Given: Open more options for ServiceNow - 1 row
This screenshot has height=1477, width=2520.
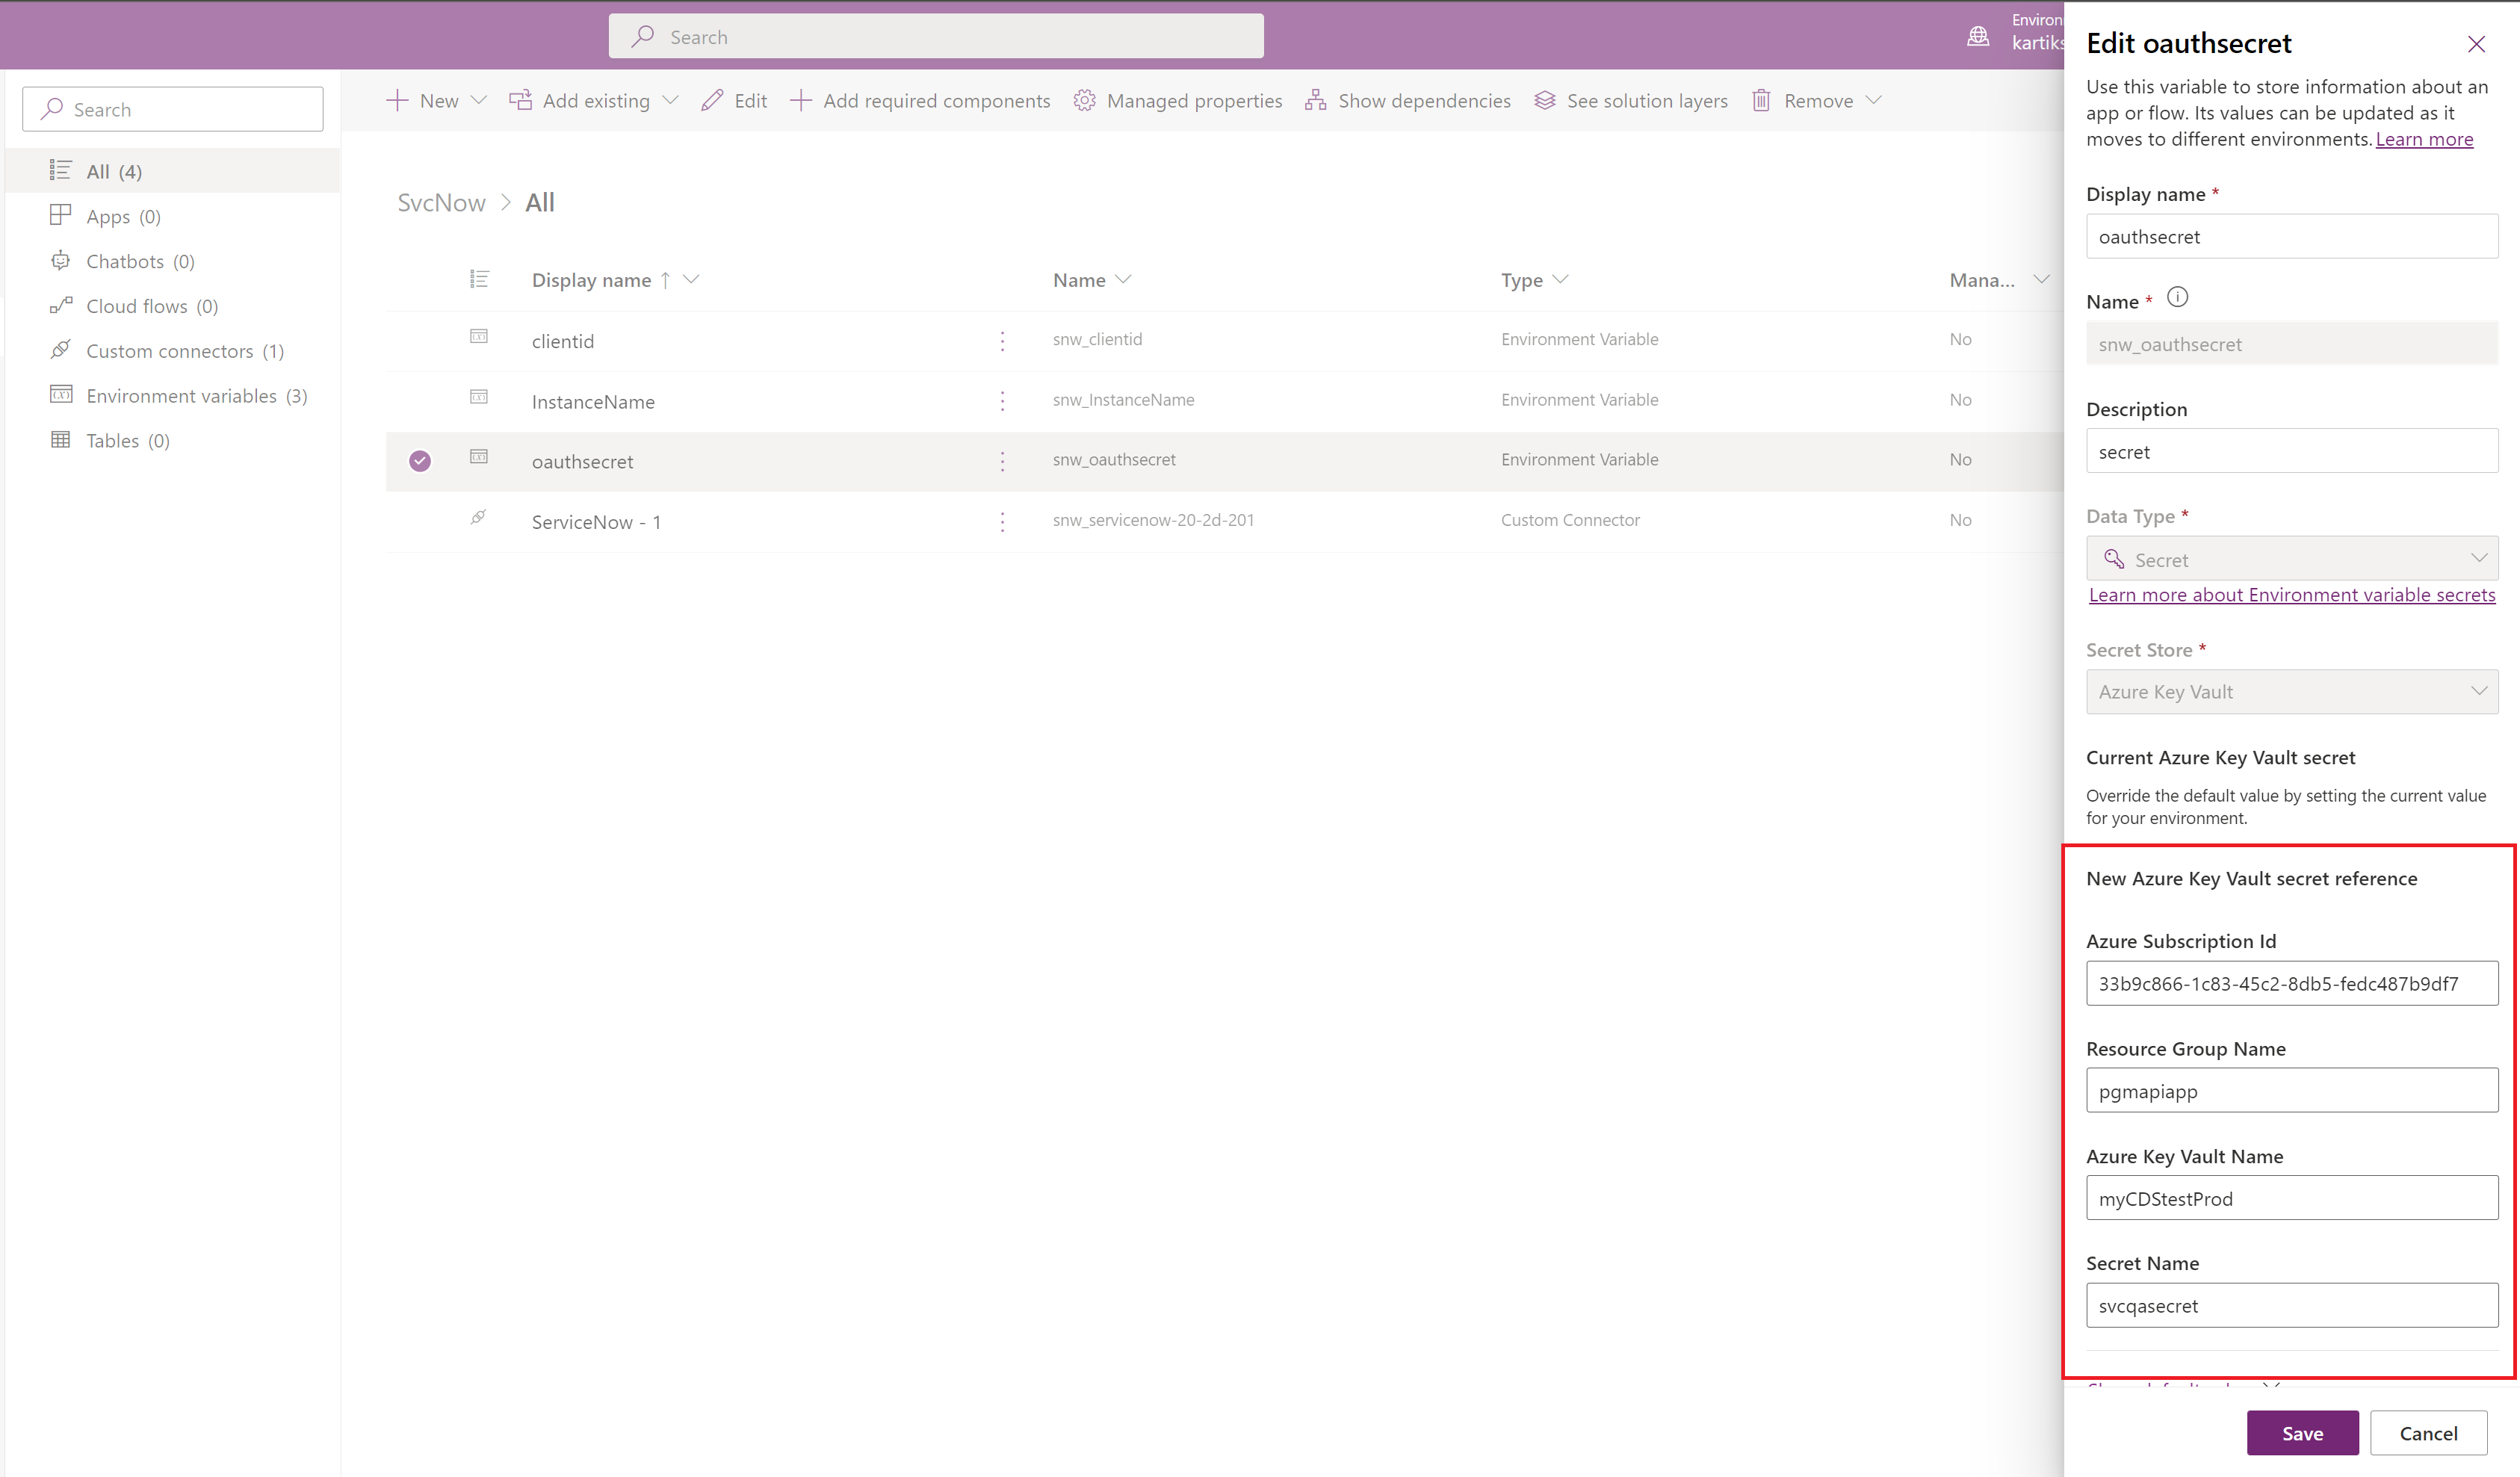Looking at the screenshot, I should [x=1002, y=521].
